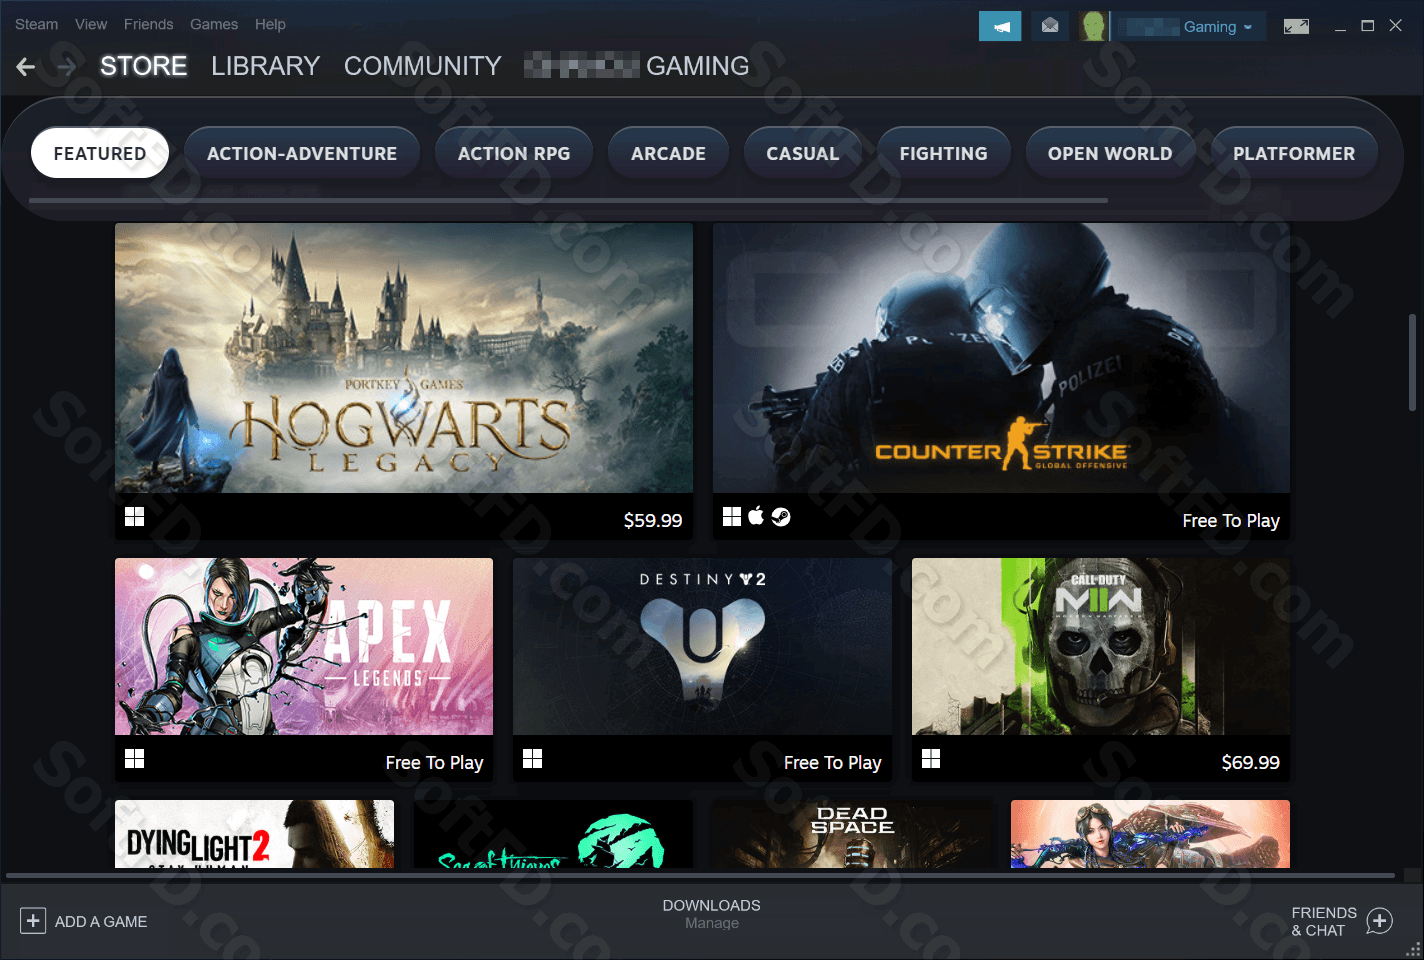Select the ACTION-ADVENTURE category
The image size is (1424, 960).
tap(302, 153)
